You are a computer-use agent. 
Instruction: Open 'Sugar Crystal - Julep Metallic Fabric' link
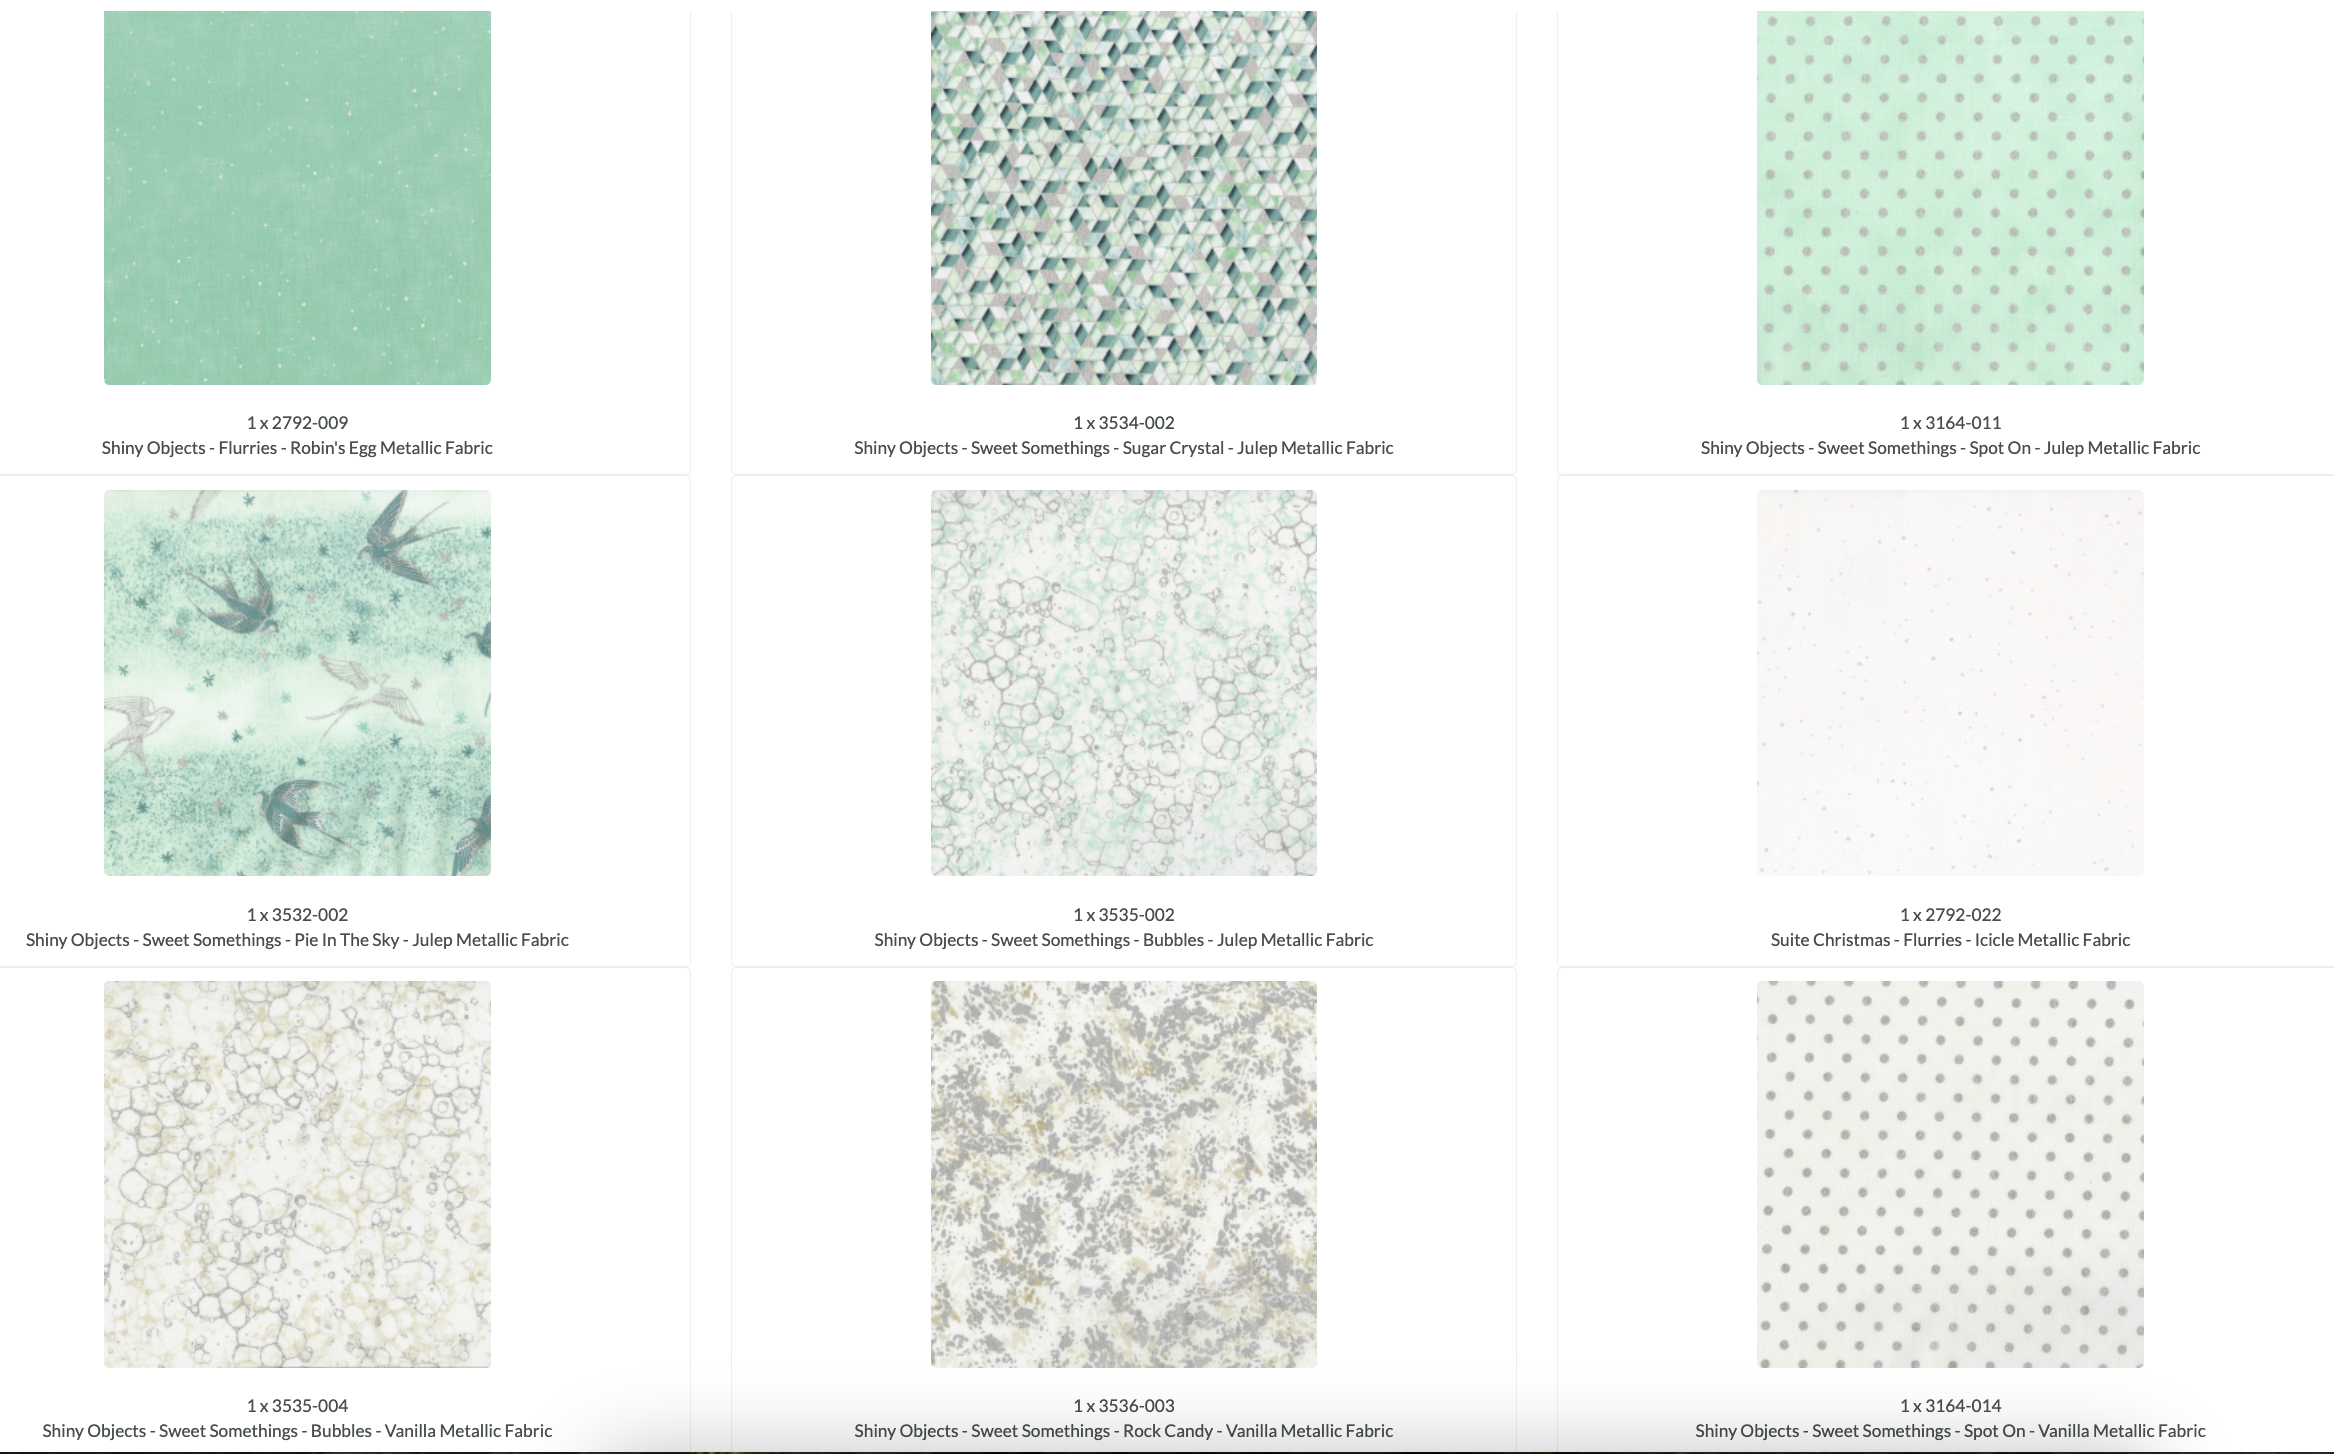pyautogui.click(x=1123, y=448)
